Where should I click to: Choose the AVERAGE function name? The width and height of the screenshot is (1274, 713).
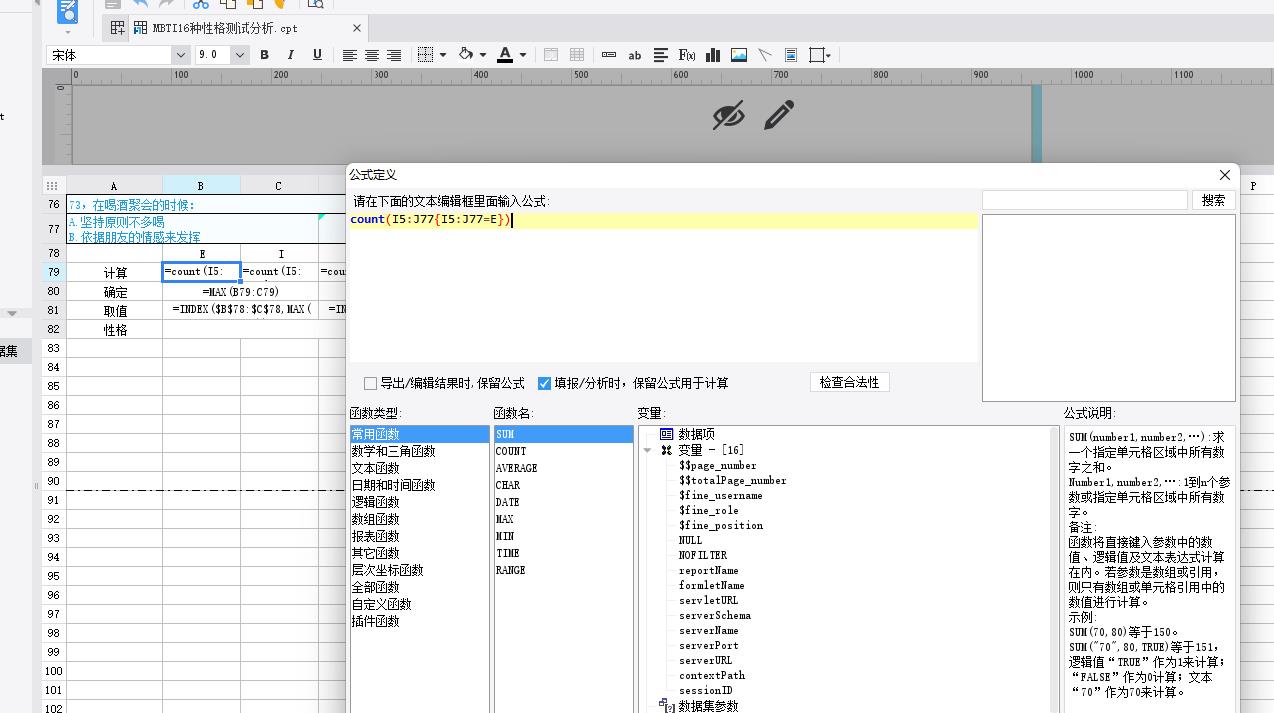tap(516, 468)
